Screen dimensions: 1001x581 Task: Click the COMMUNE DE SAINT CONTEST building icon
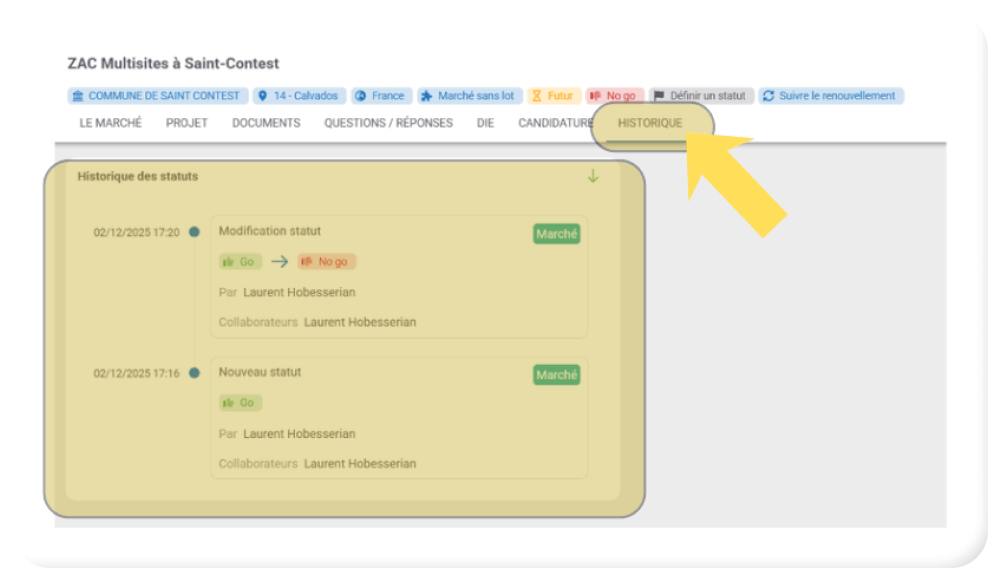coord(78,96)
